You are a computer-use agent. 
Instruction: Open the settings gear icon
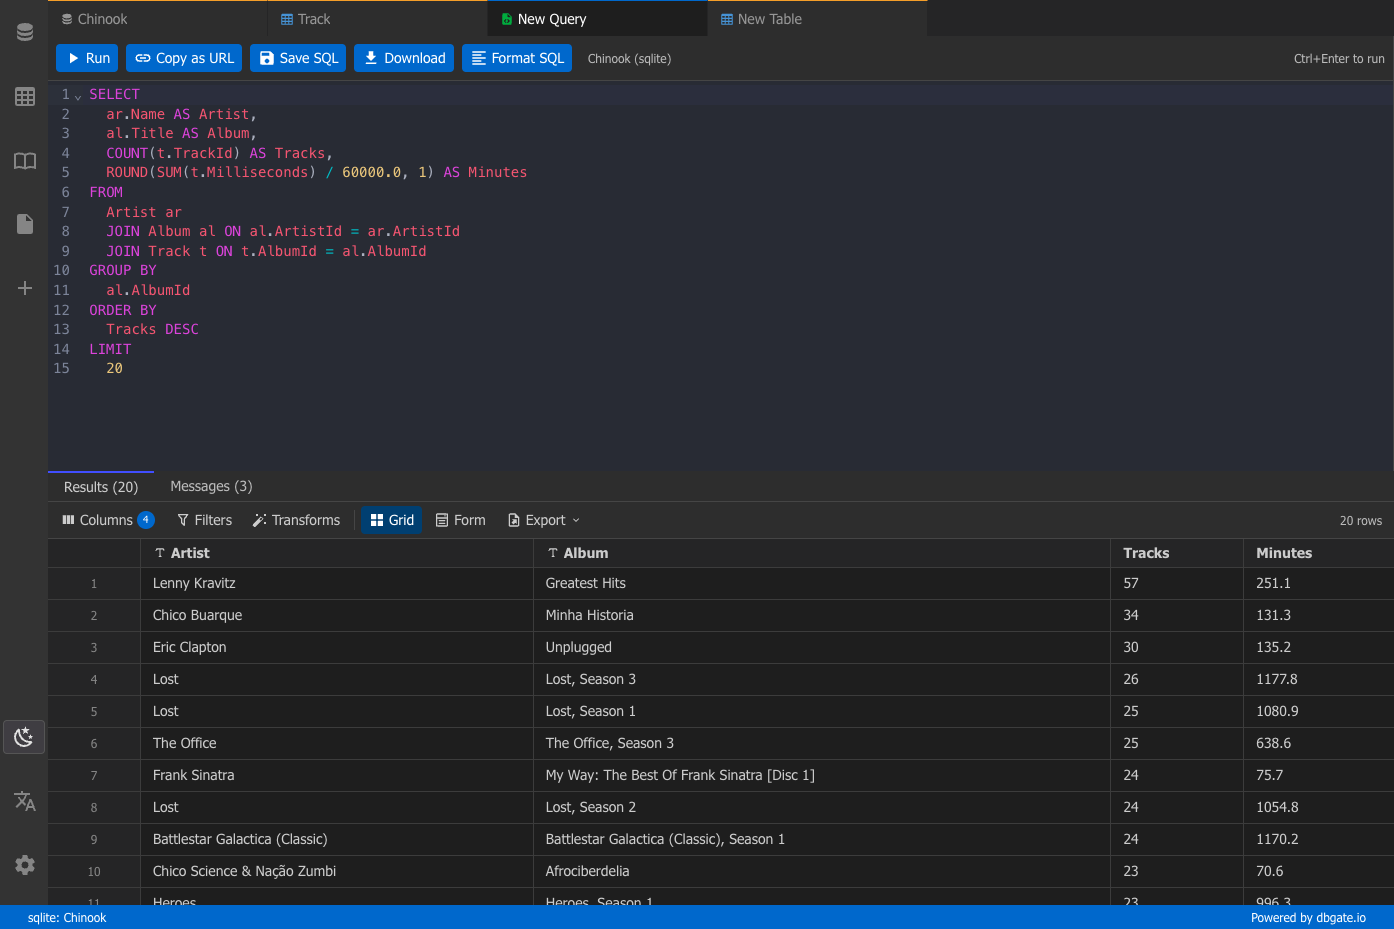pyautogui.click(x=25, y=865)
